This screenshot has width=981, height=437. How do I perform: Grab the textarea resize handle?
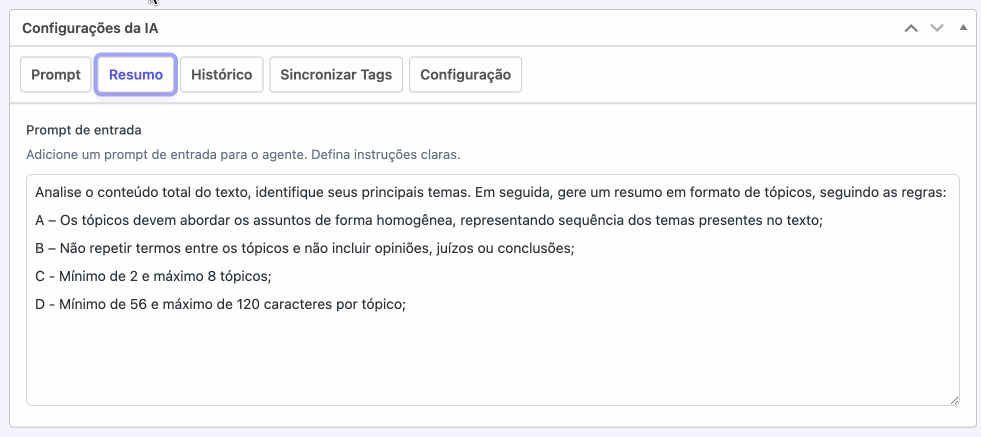[x=953, y=399]
